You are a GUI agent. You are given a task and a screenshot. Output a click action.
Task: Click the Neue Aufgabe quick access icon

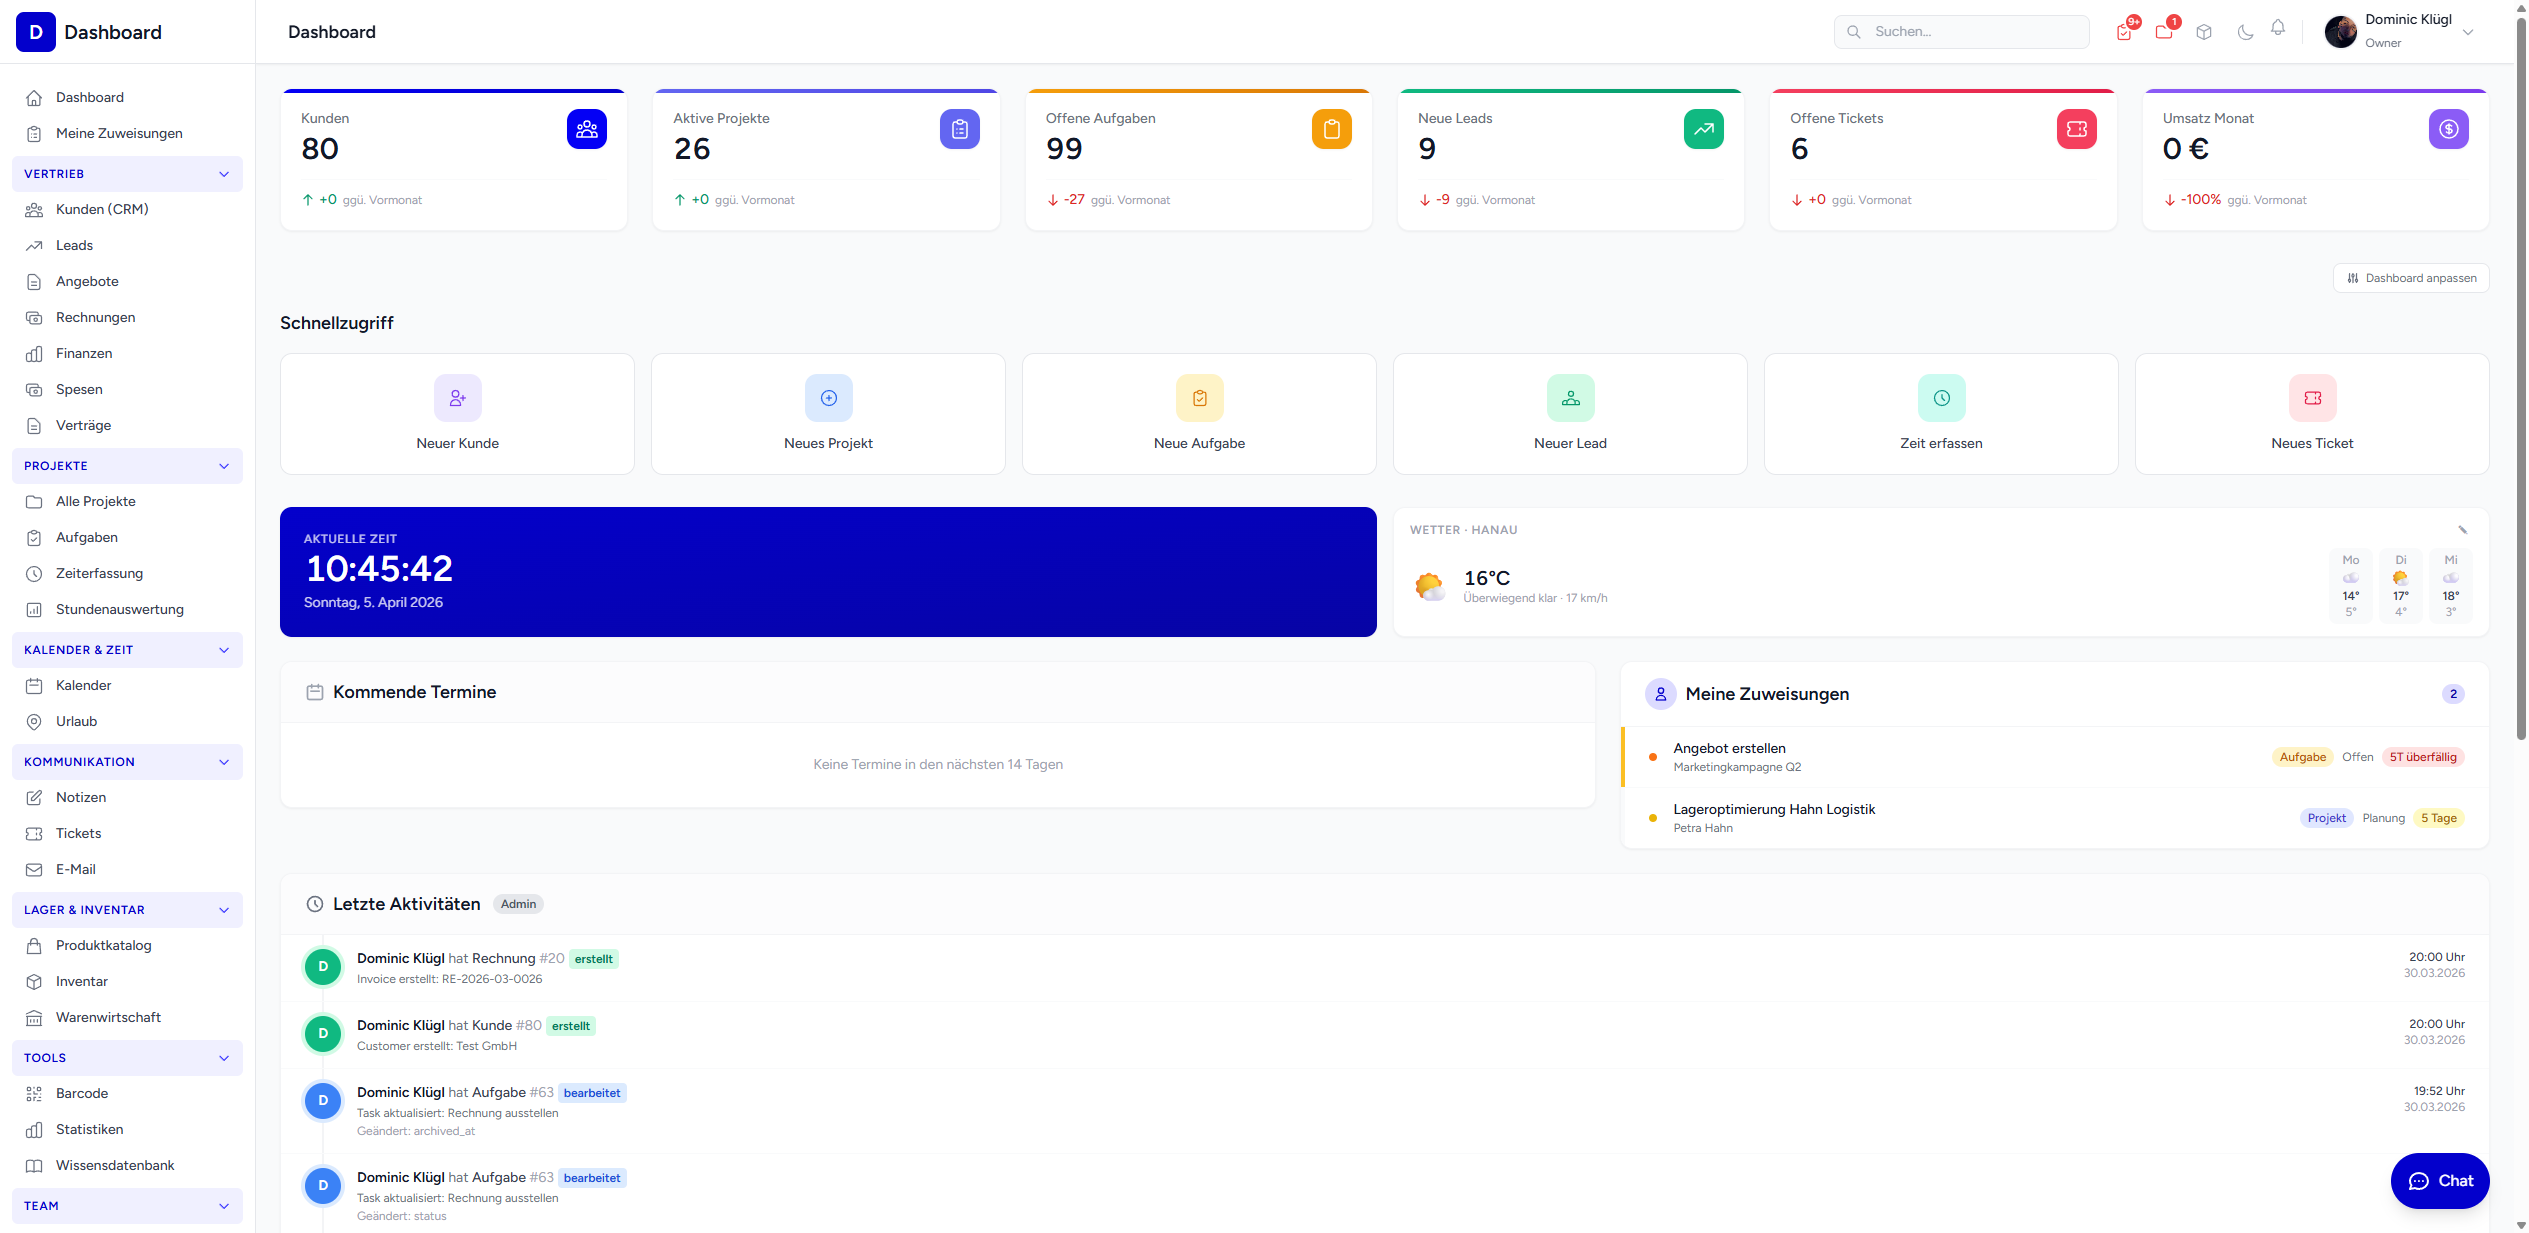tap(1198, 397)
